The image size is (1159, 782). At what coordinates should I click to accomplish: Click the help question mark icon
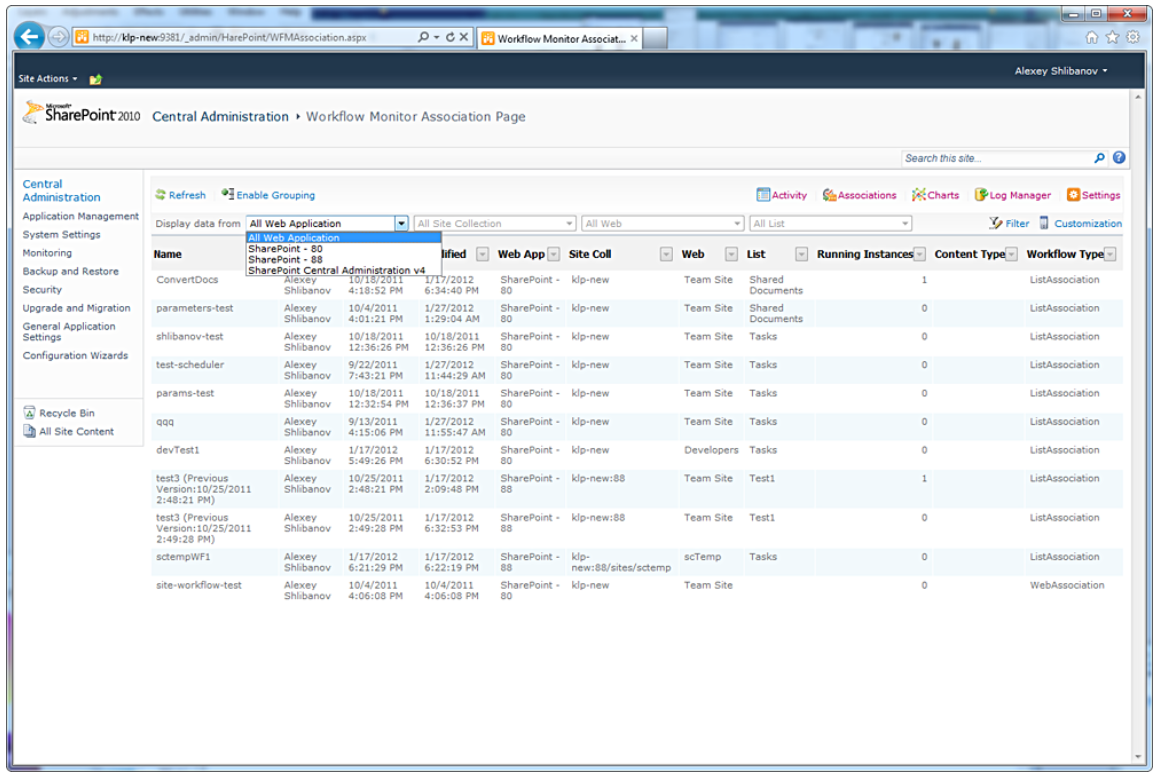[1119, 158]
